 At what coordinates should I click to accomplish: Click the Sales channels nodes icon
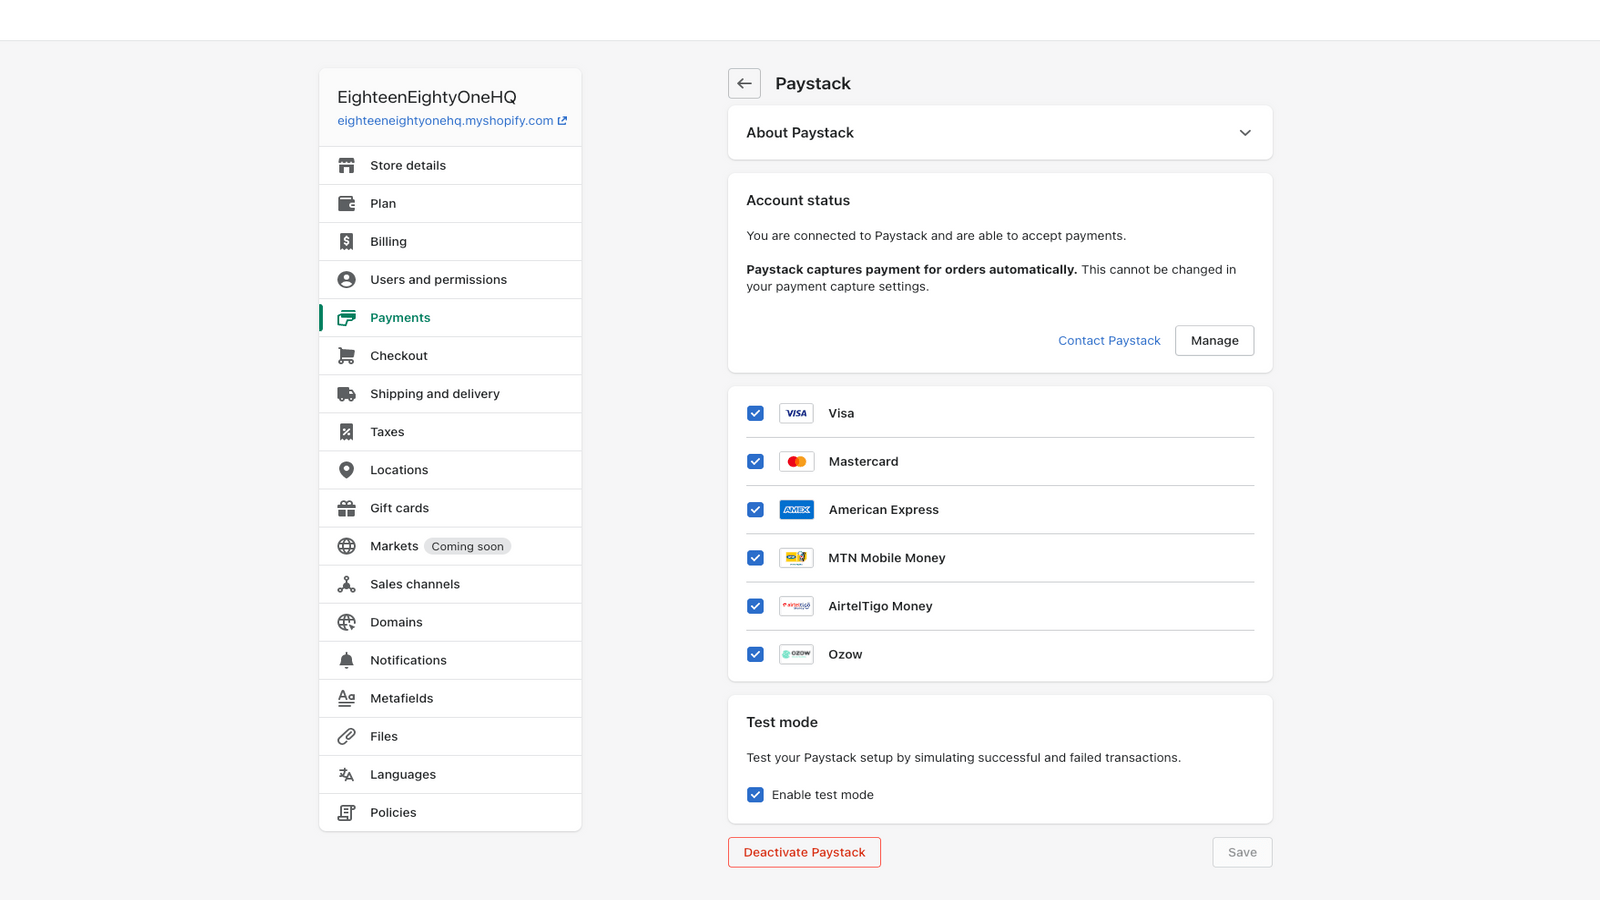(x=346, y=584)
